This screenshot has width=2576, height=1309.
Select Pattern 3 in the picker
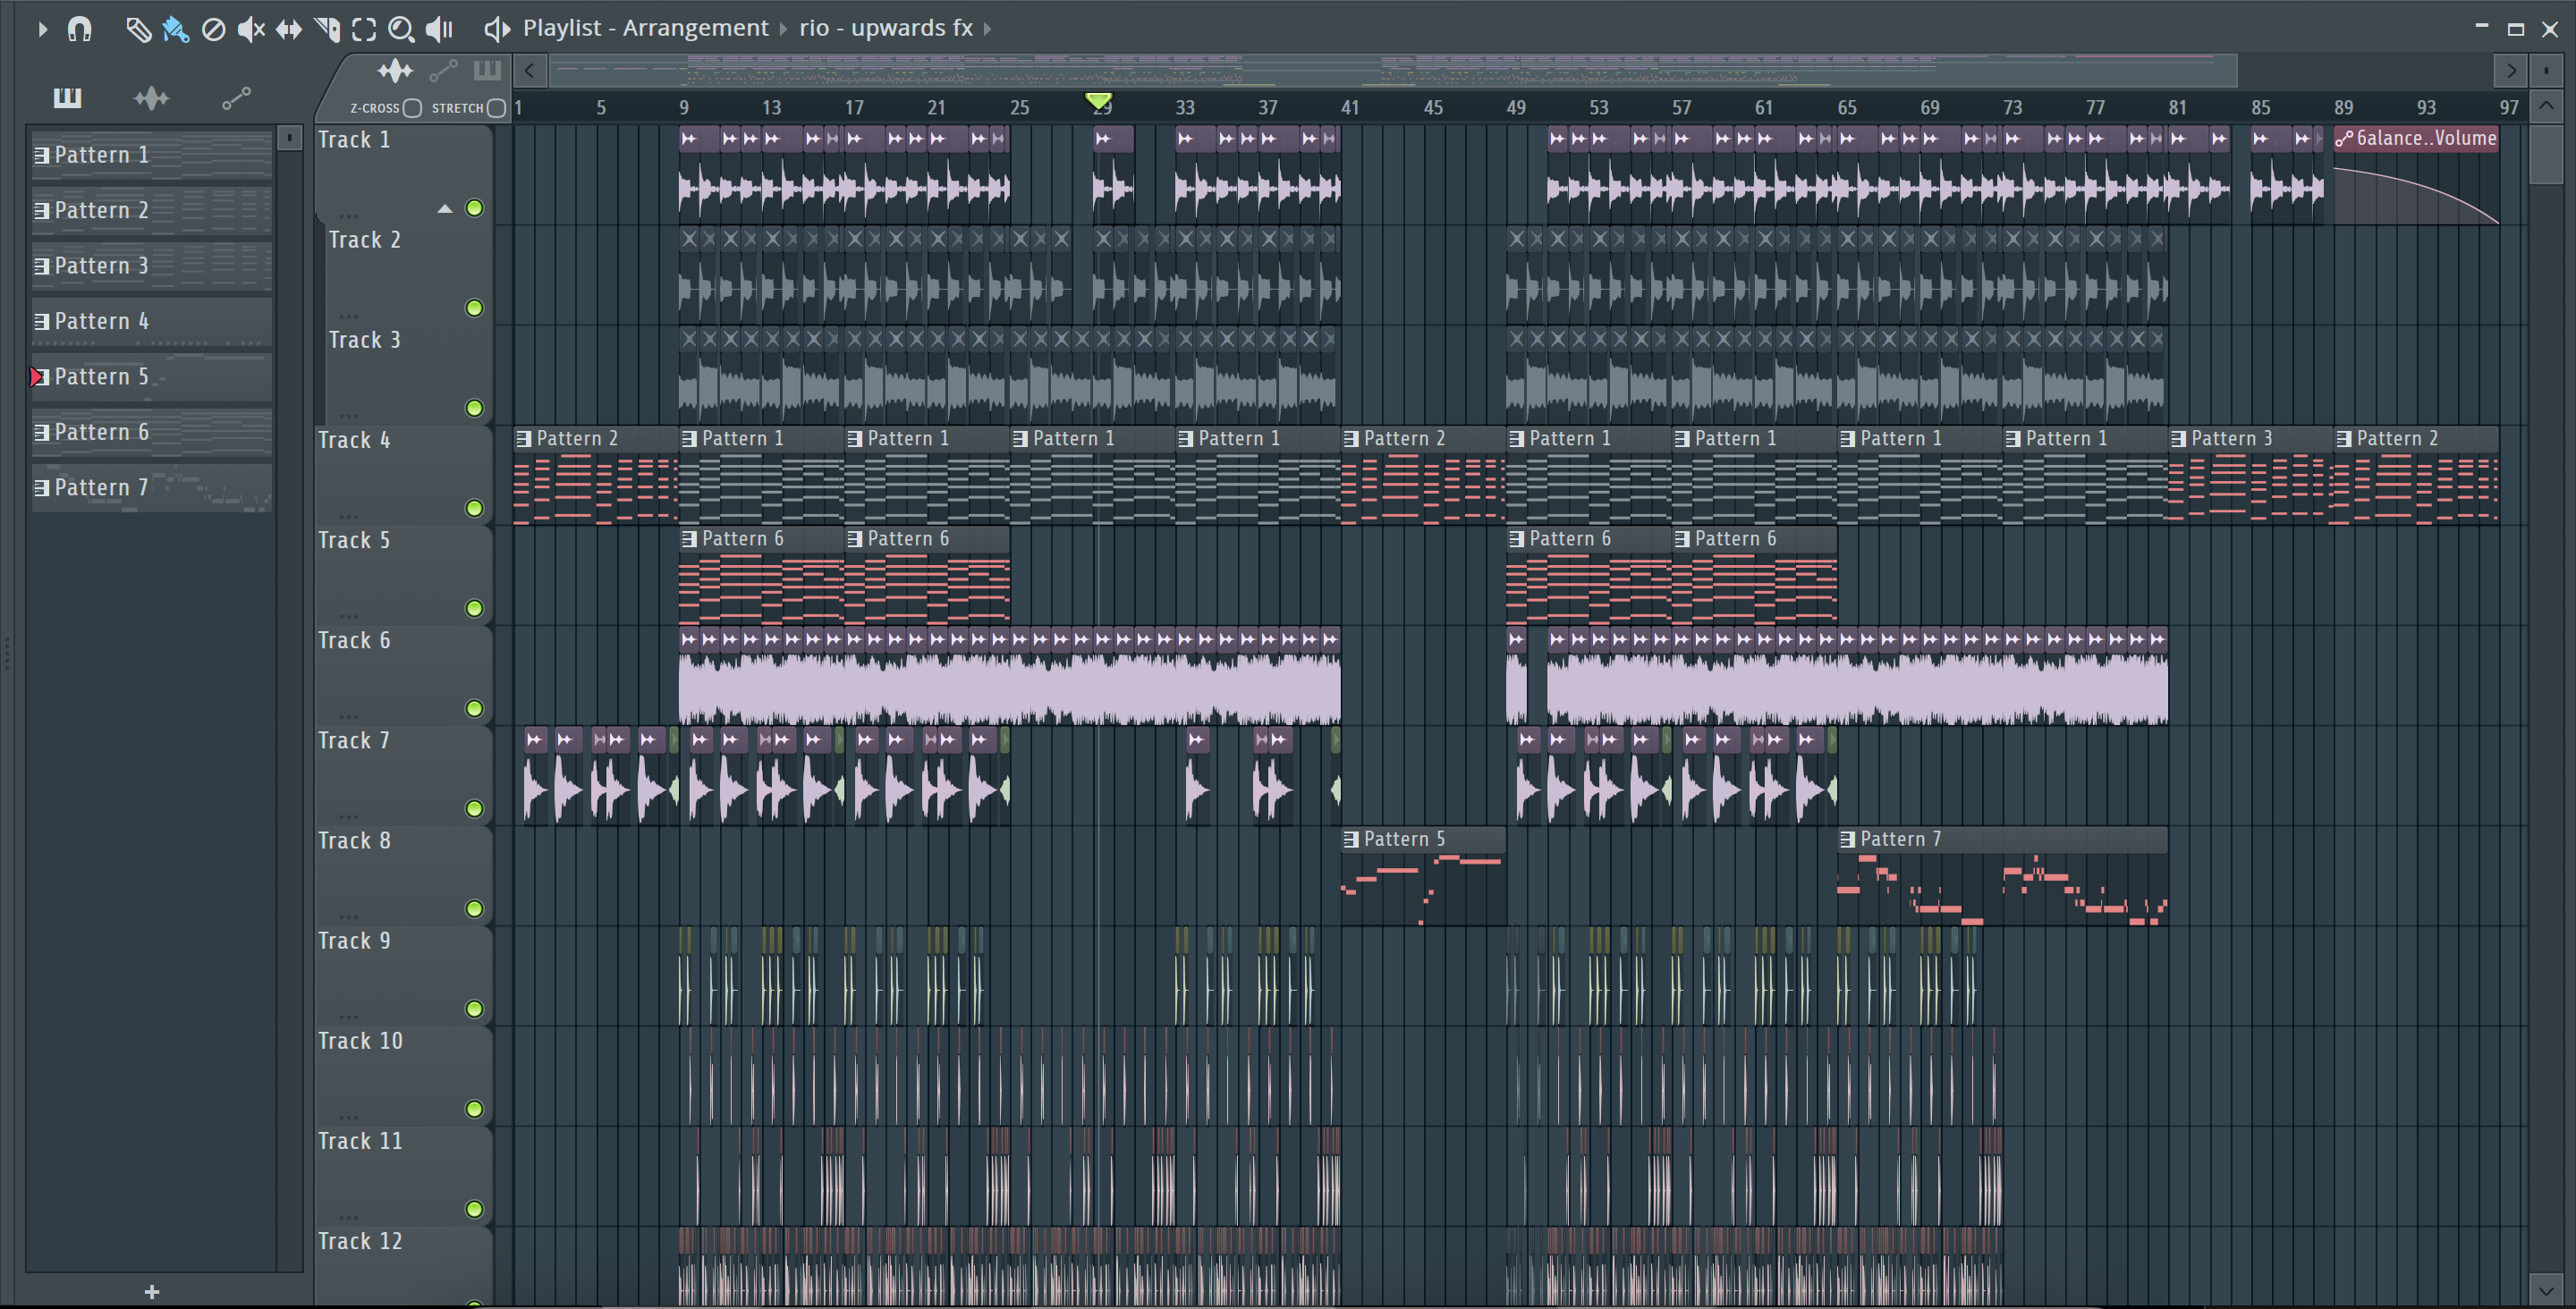point(152,266)
